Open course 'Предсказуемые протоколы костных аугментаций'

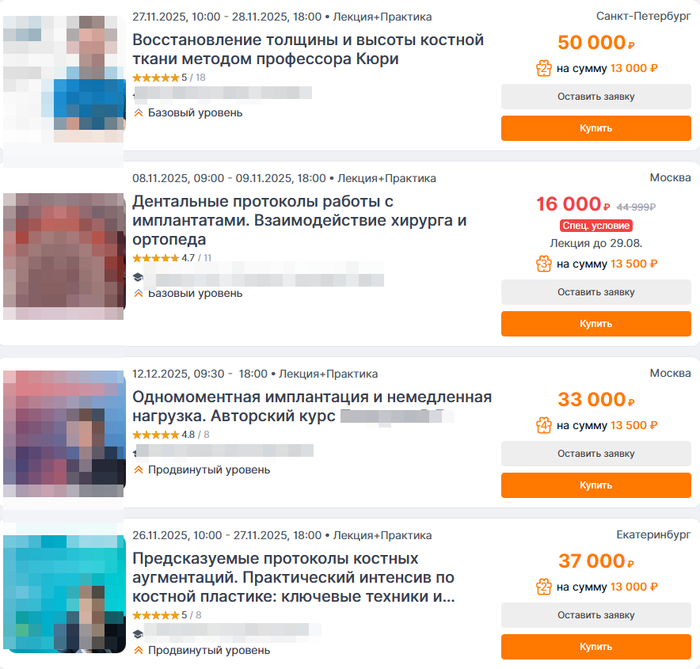point(294,578)
